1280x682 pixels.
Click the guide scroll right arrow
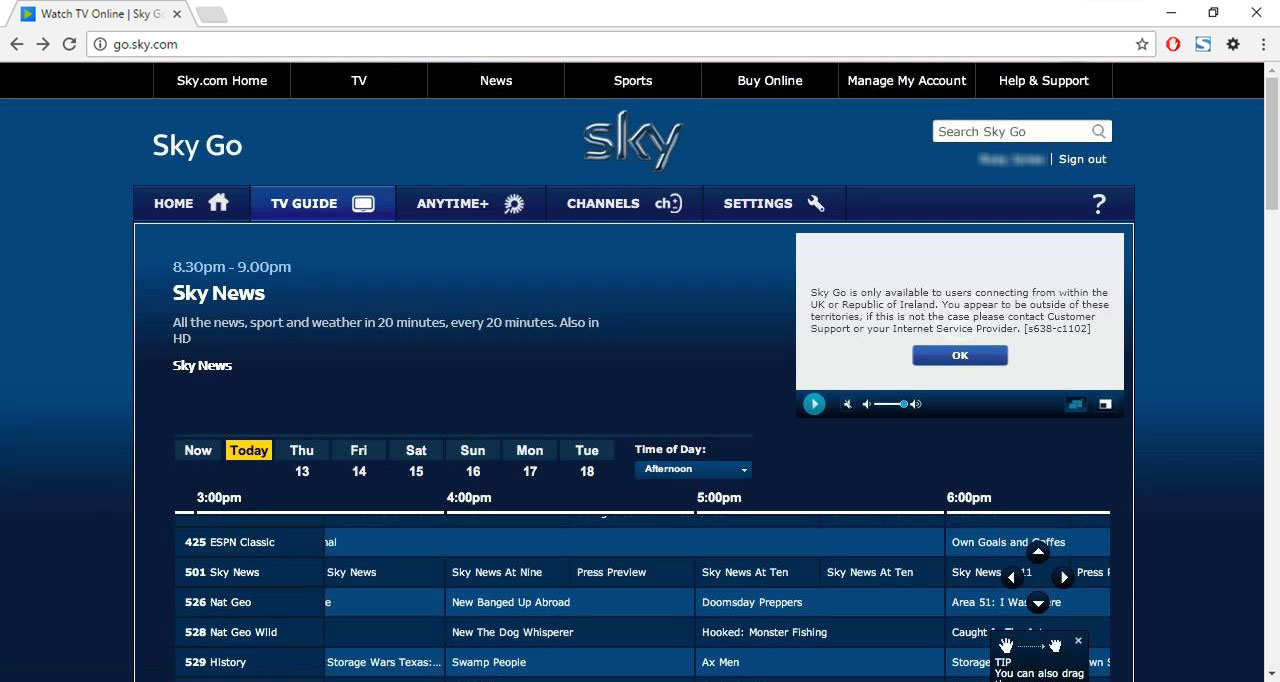pos(1063,577)
